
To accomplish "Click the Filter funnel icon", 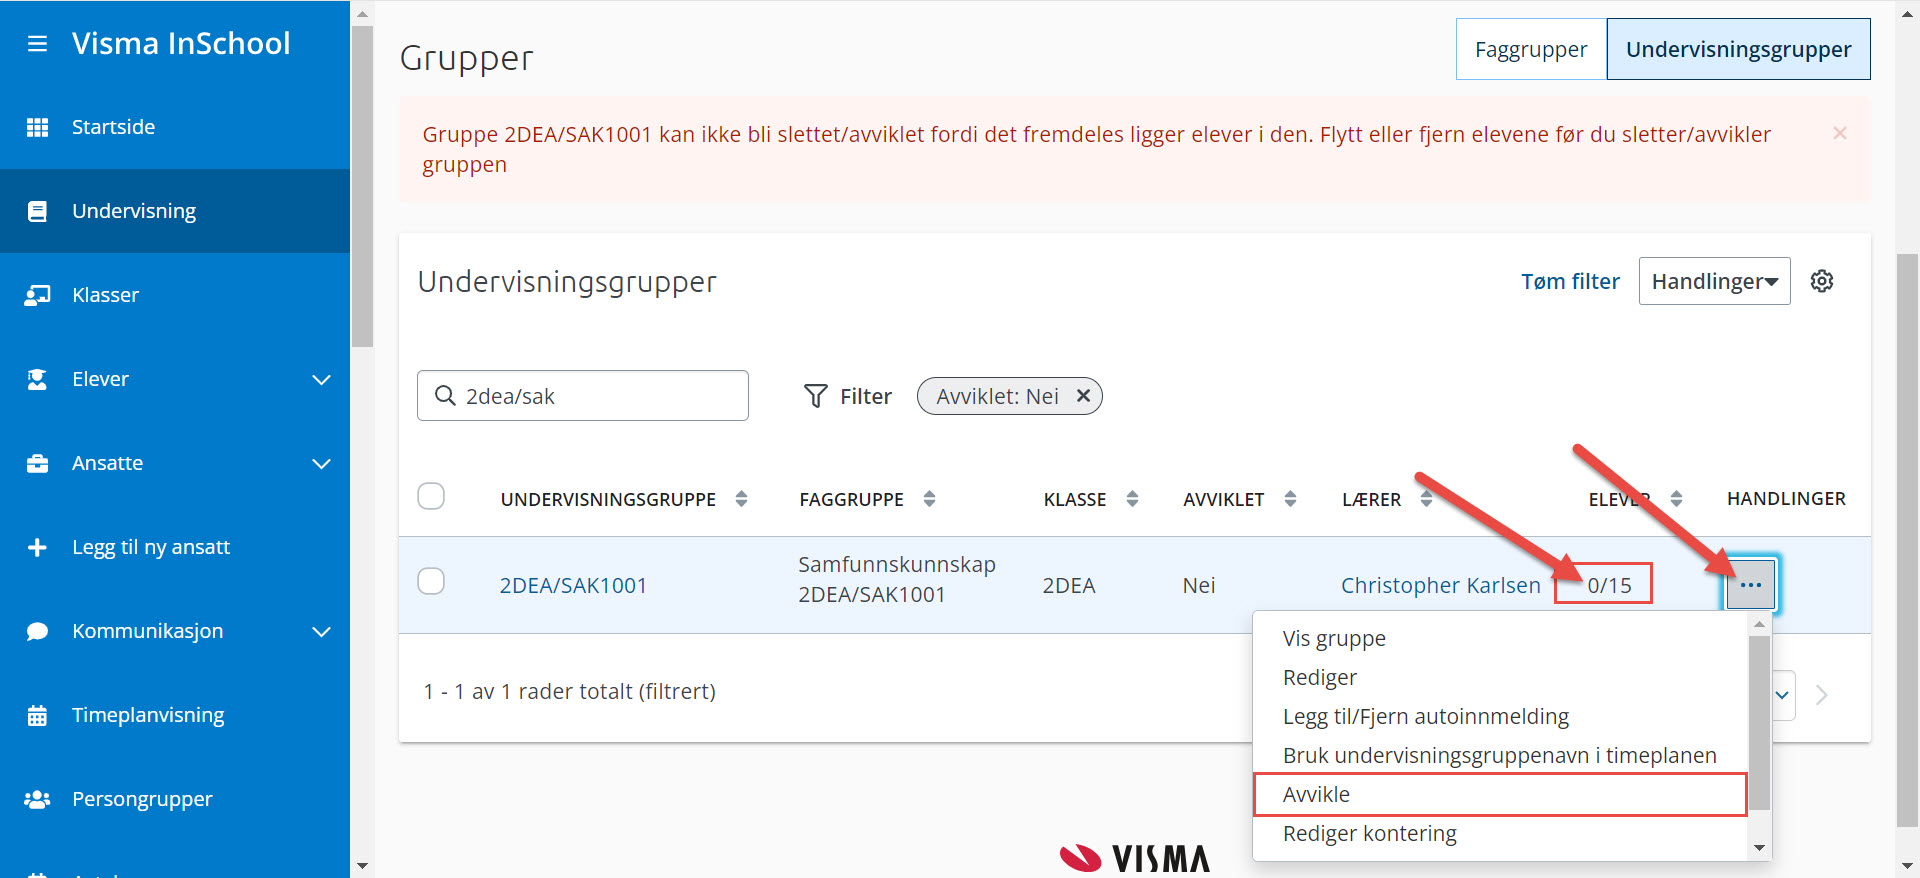I will coord(816,396).
